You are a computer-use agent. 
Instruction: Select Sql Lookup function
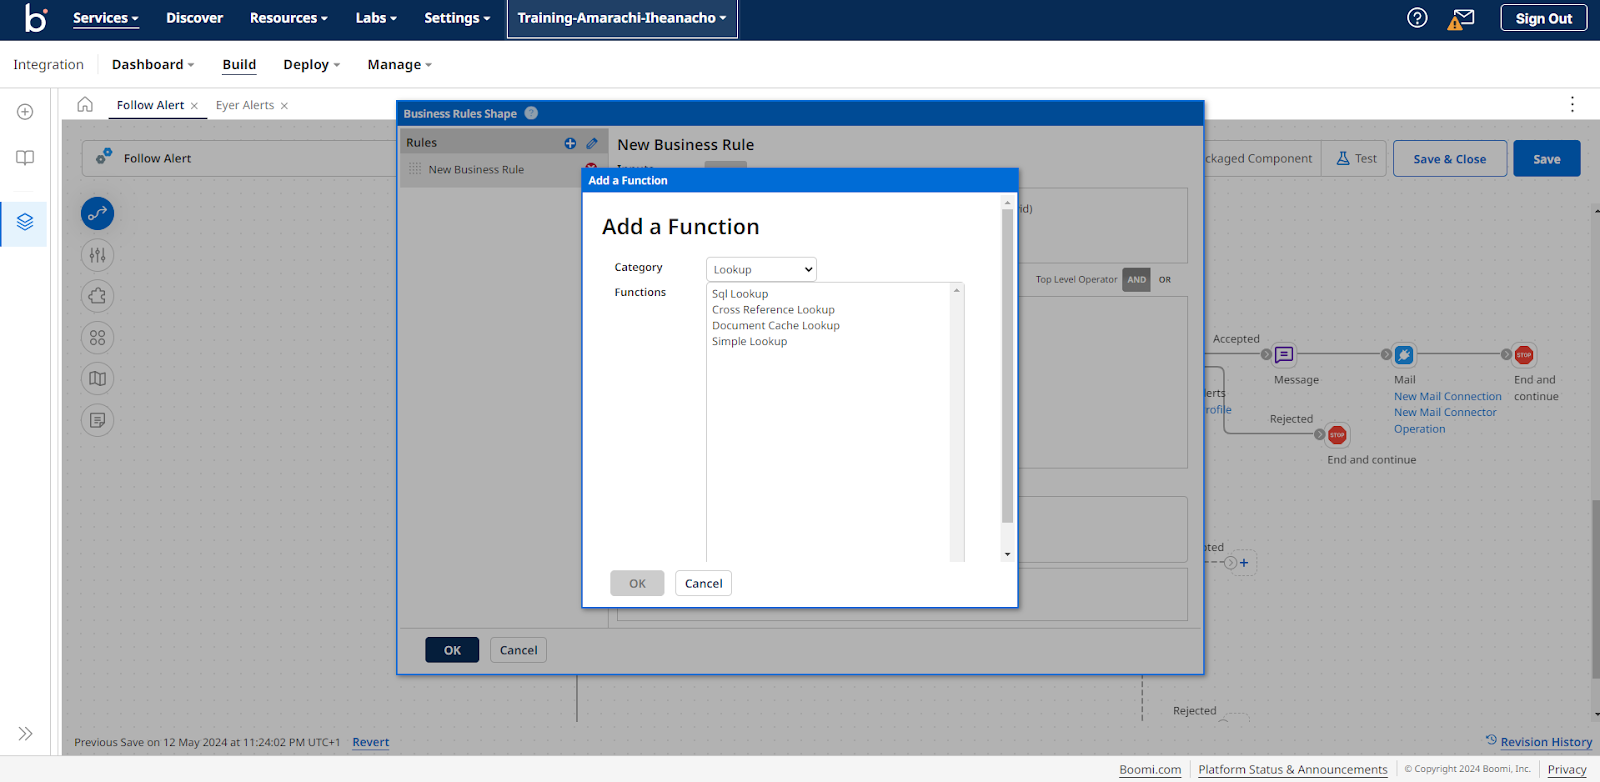pos(740,294)
